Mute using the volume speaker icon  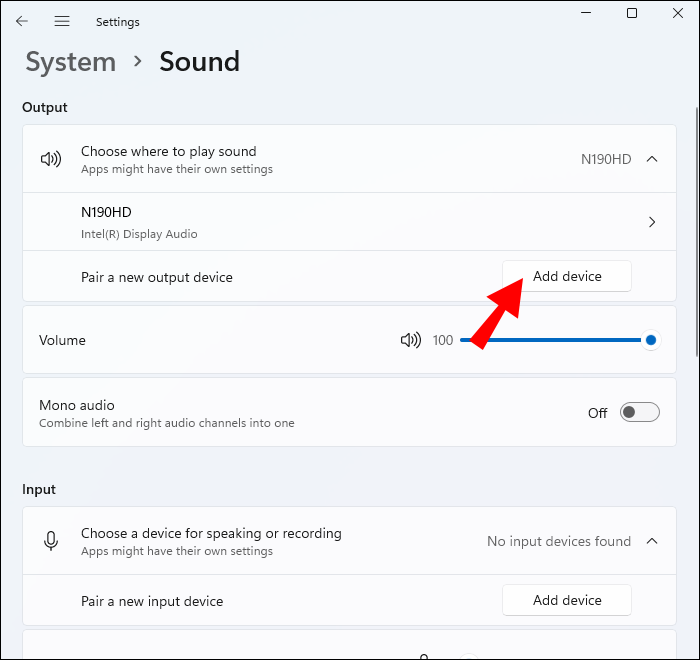click(x=410, y=340)
